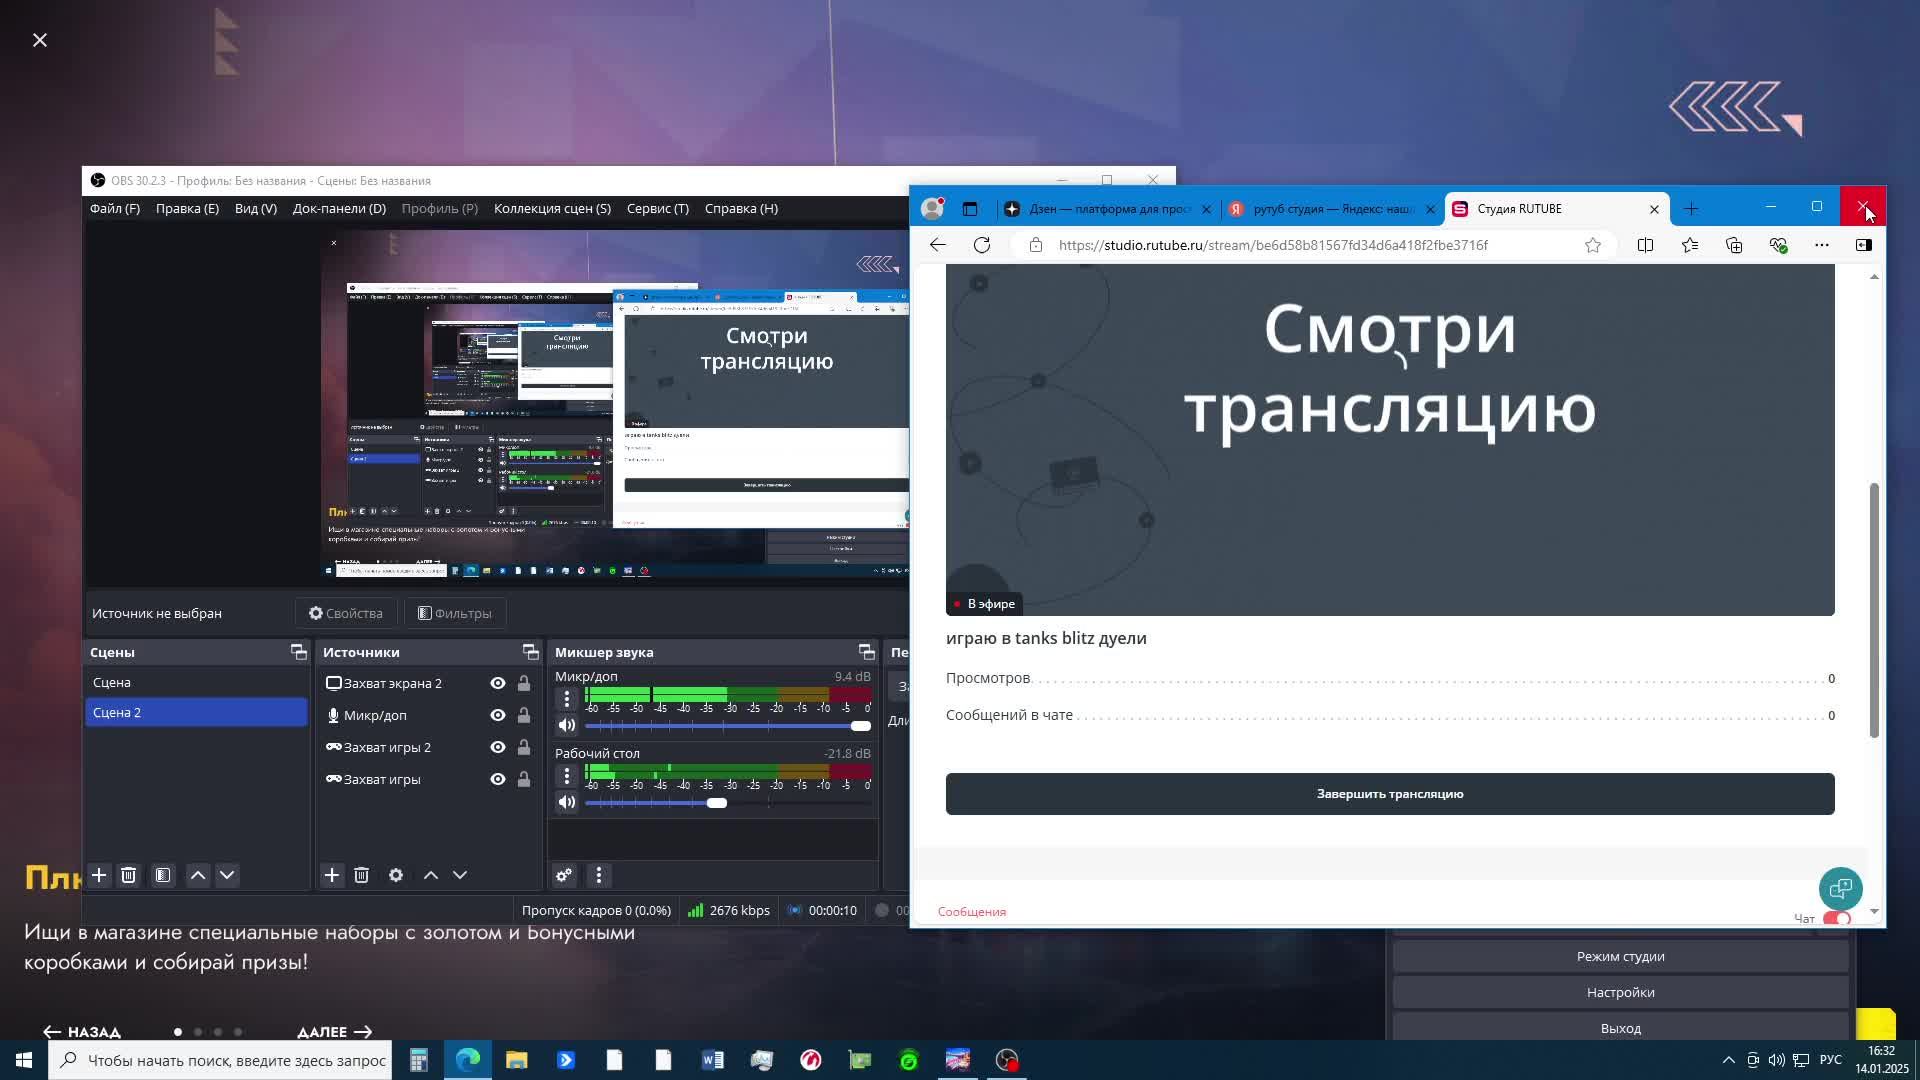Open browser settings and more menu
1920x1080 pixels.
1822,245
